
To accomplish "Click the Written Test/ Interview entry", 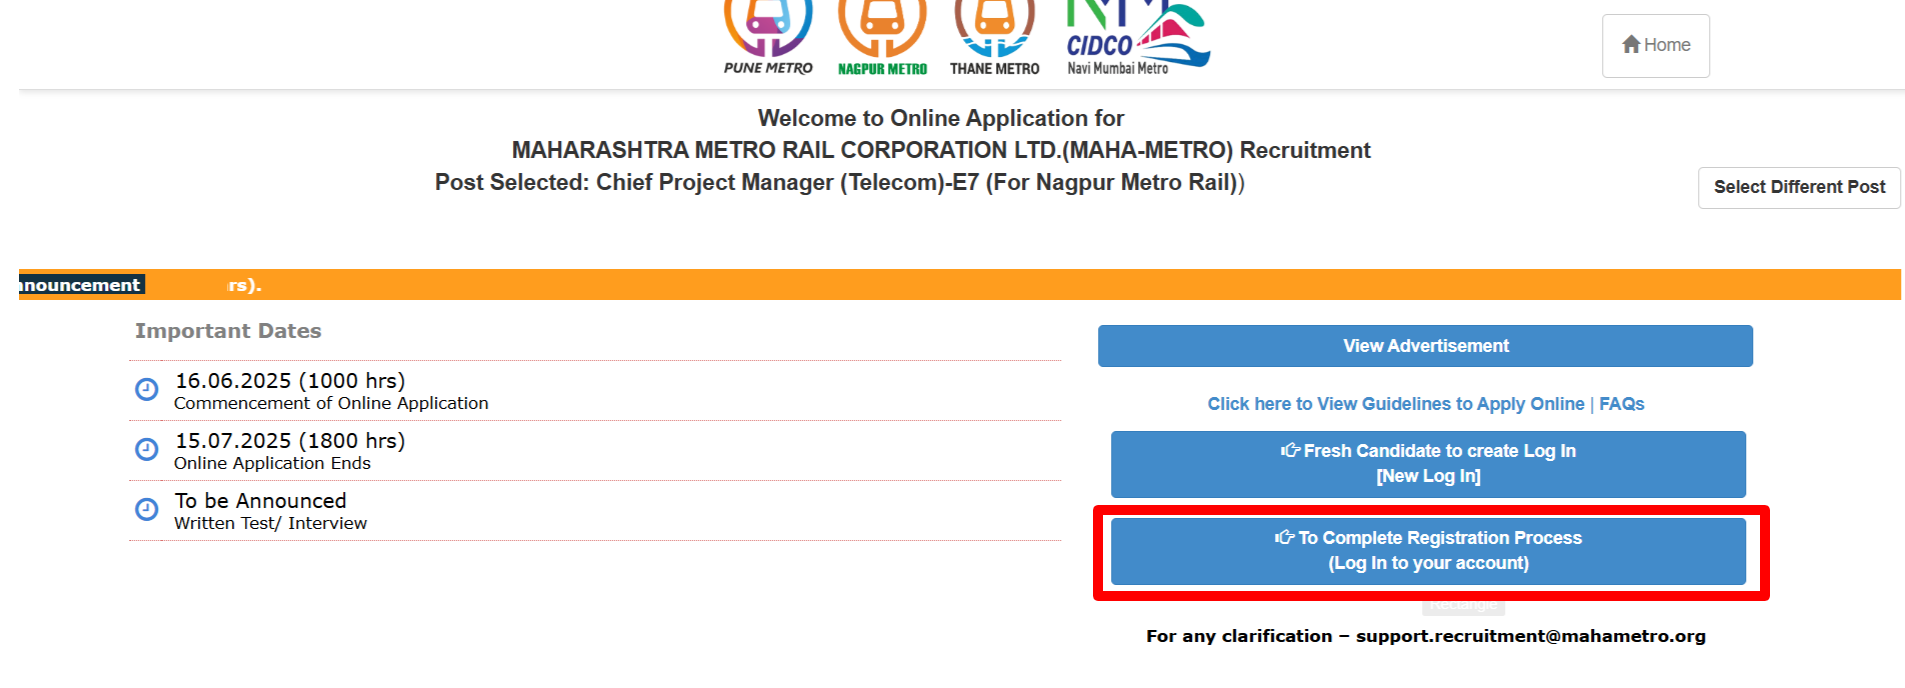I will click(x=270, y=523).
